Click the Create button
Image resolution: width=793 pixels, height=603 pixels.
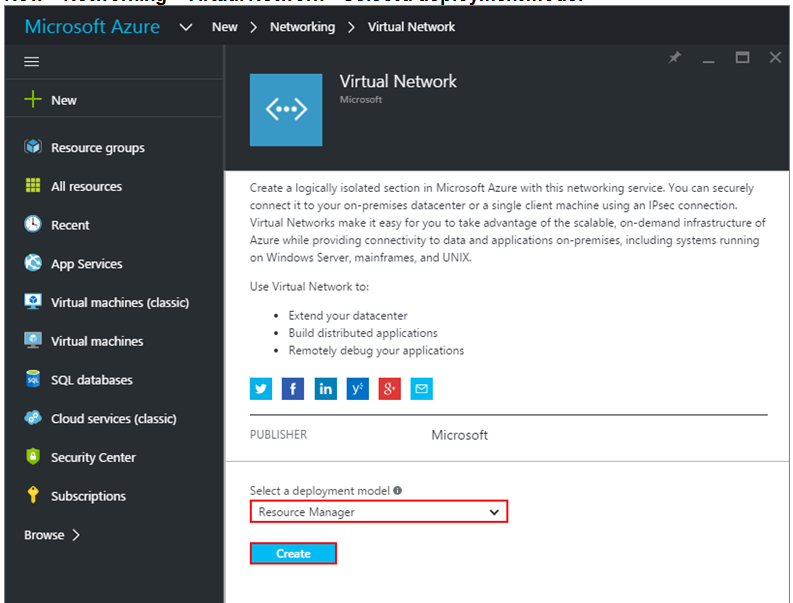coord(293,553)
